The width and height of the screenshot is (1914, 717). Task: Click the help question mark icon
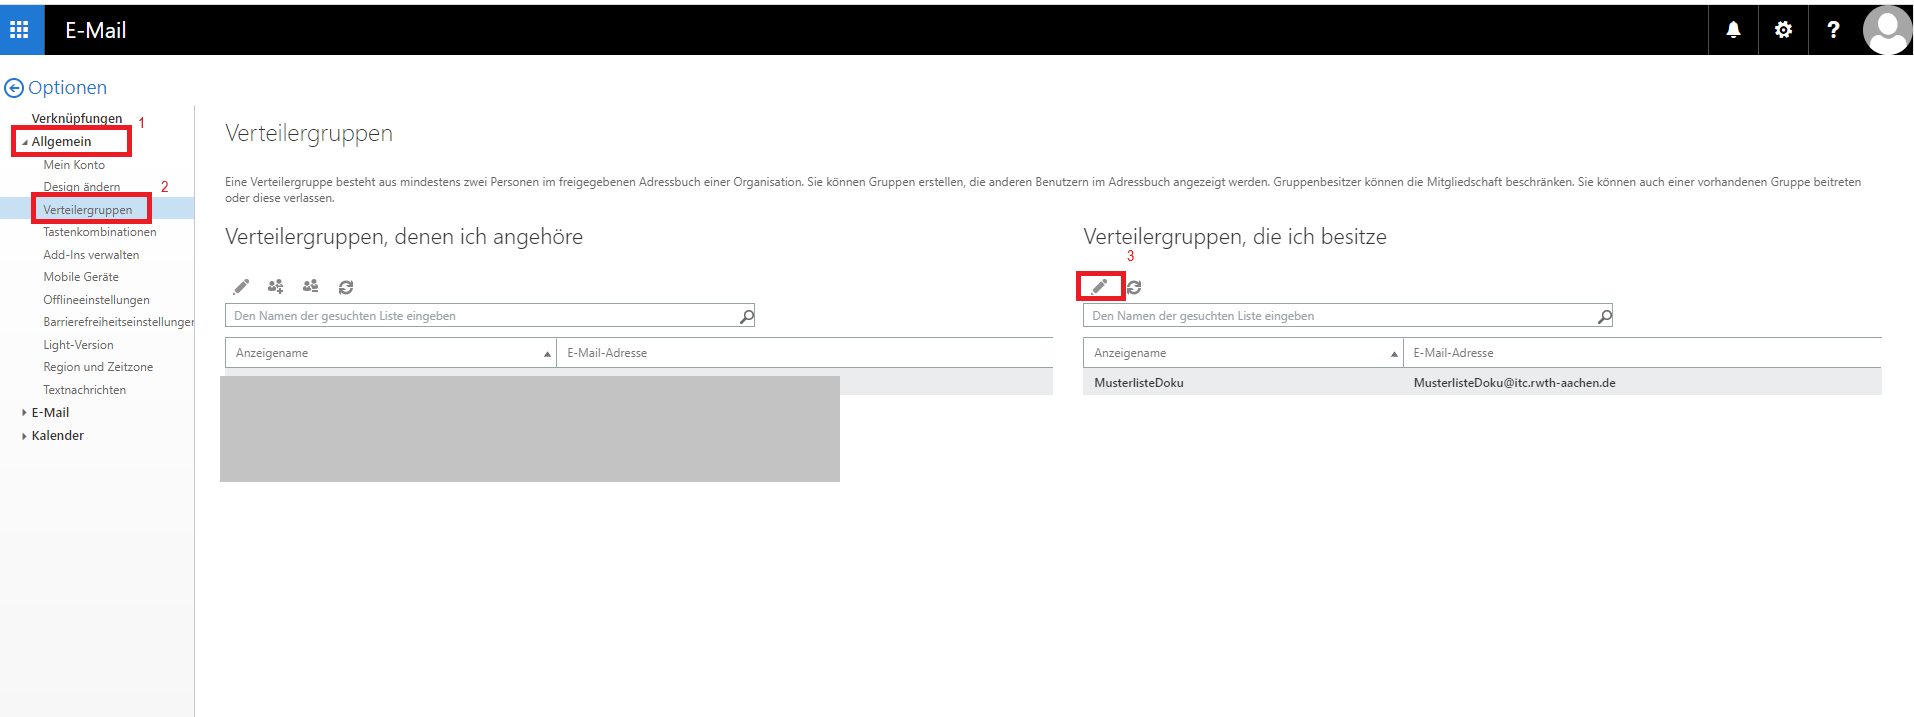[x=1833, y=30]
